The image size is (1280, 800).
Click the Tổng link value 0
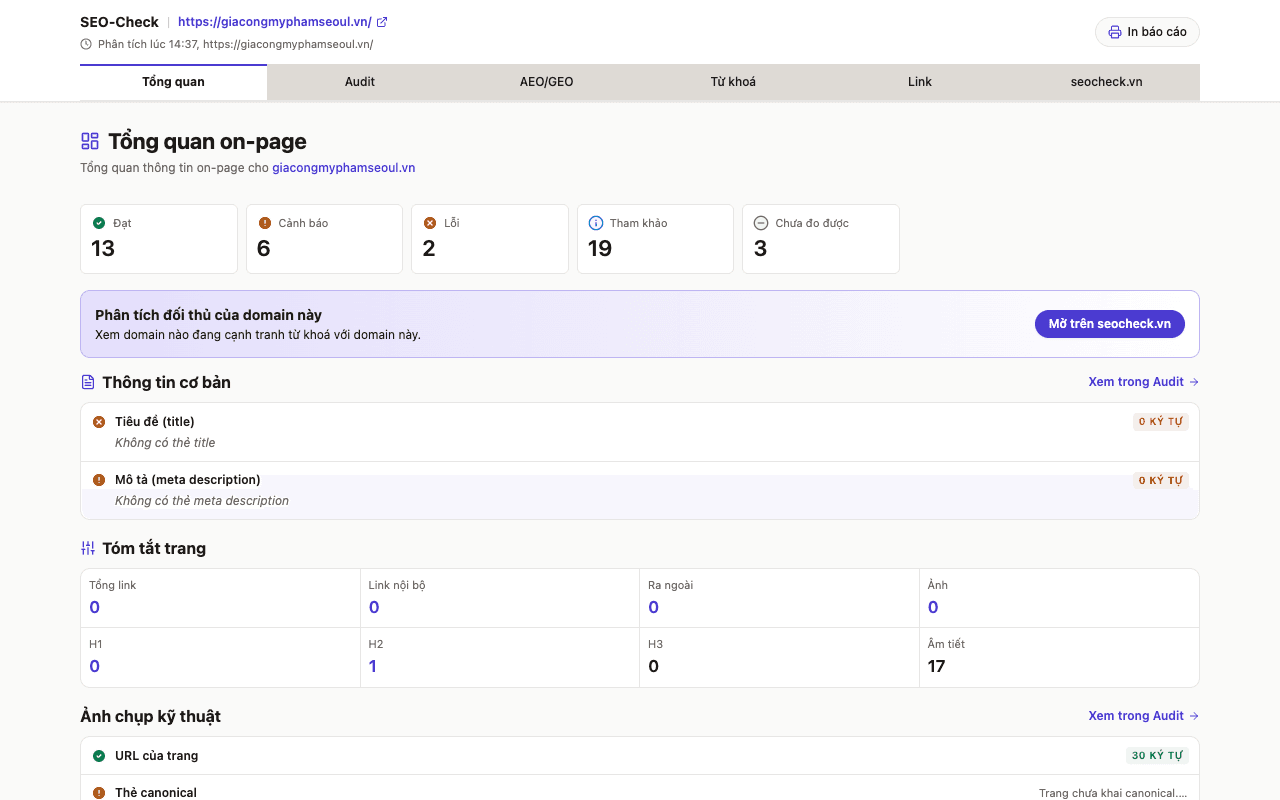coord(95,607)
